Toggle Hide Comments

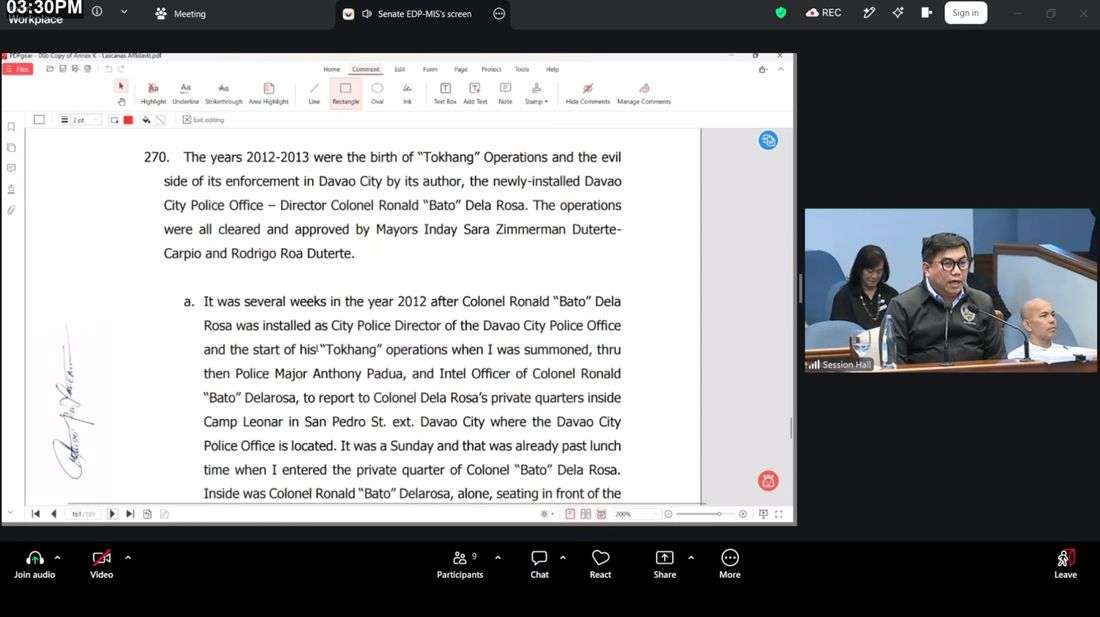pos(588,93)
